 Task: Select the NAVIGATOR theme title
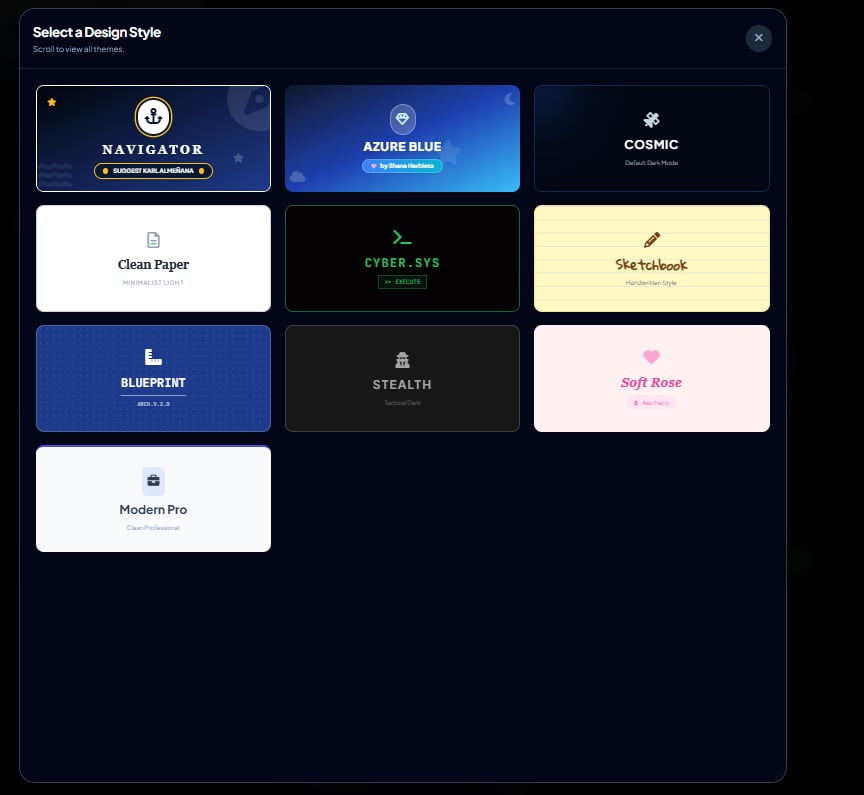click(153, 149)
